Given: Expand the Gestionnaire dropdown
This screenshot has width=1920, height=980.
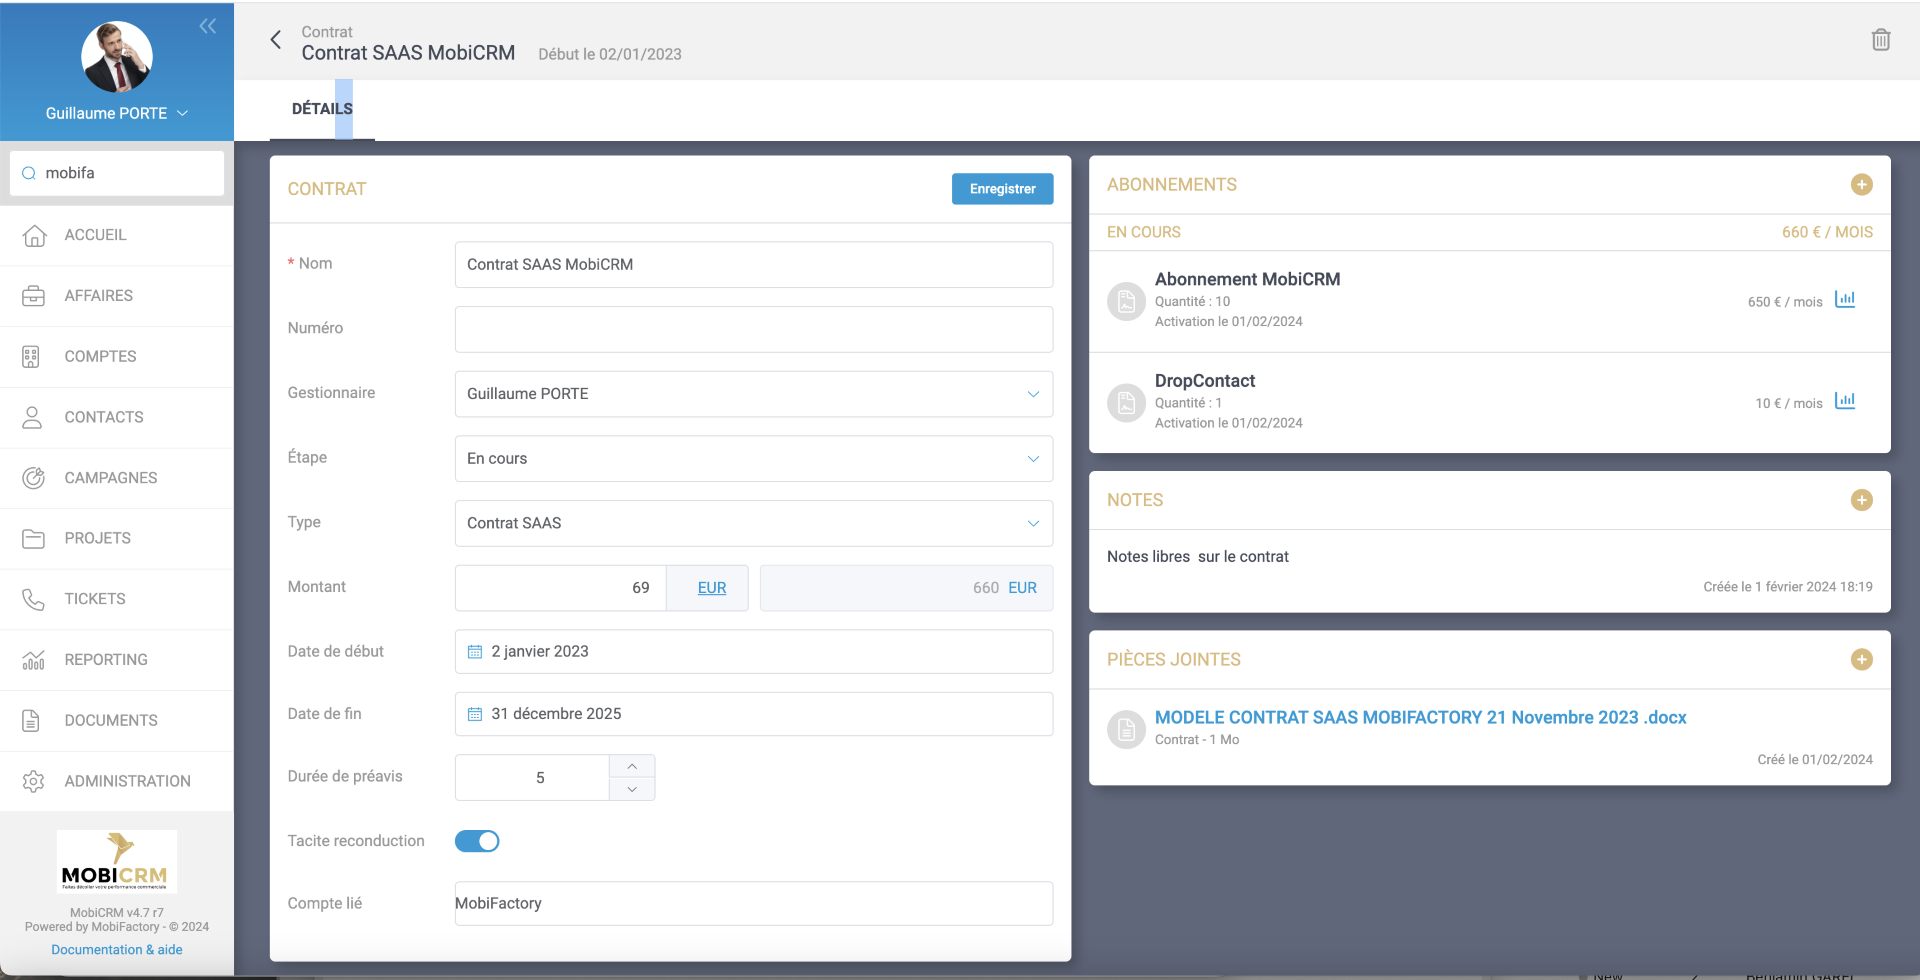Looking at the screenshot, I should (x=1033, y=394).
